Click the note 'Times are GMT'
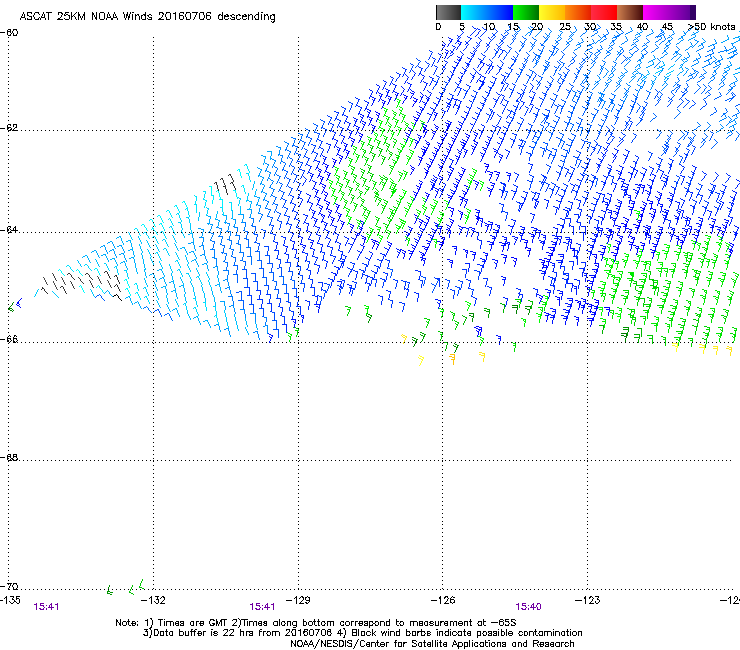The image size is (740, 650). (x=191, y=623)
